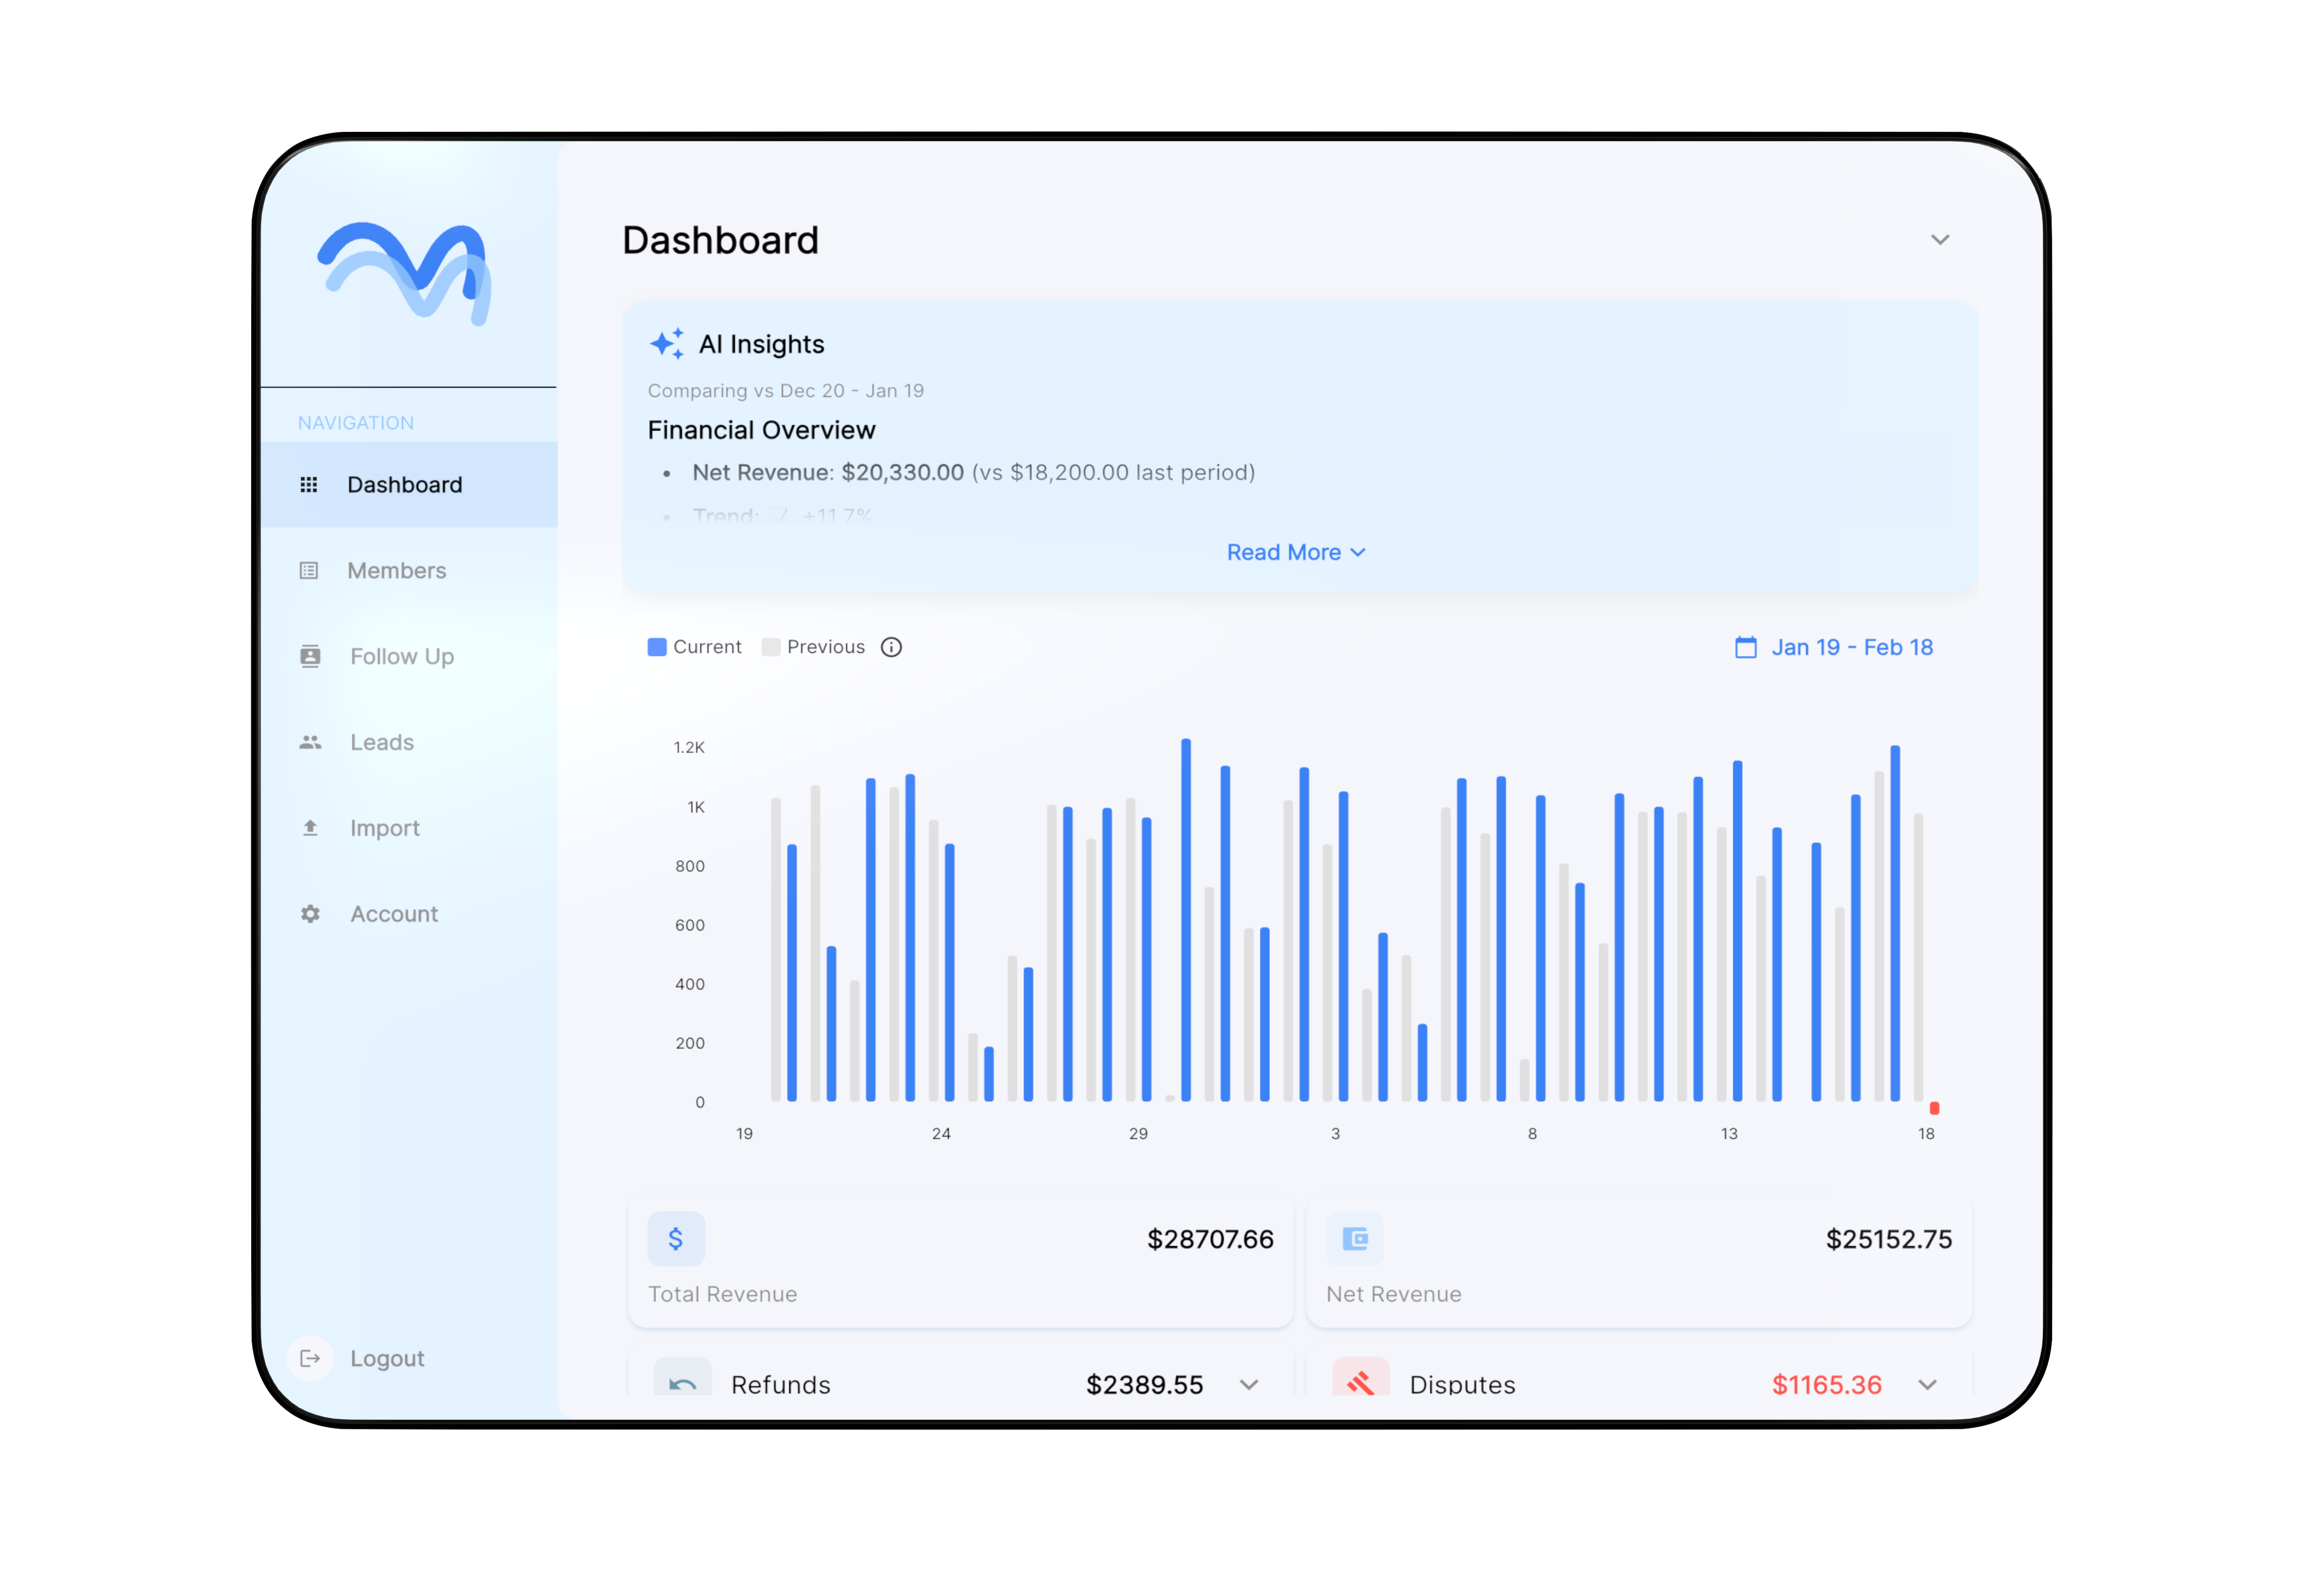Click the calendar icon beside the date range
This screenshot has width=2324, height=1571.
click(x=1746, y=648)
